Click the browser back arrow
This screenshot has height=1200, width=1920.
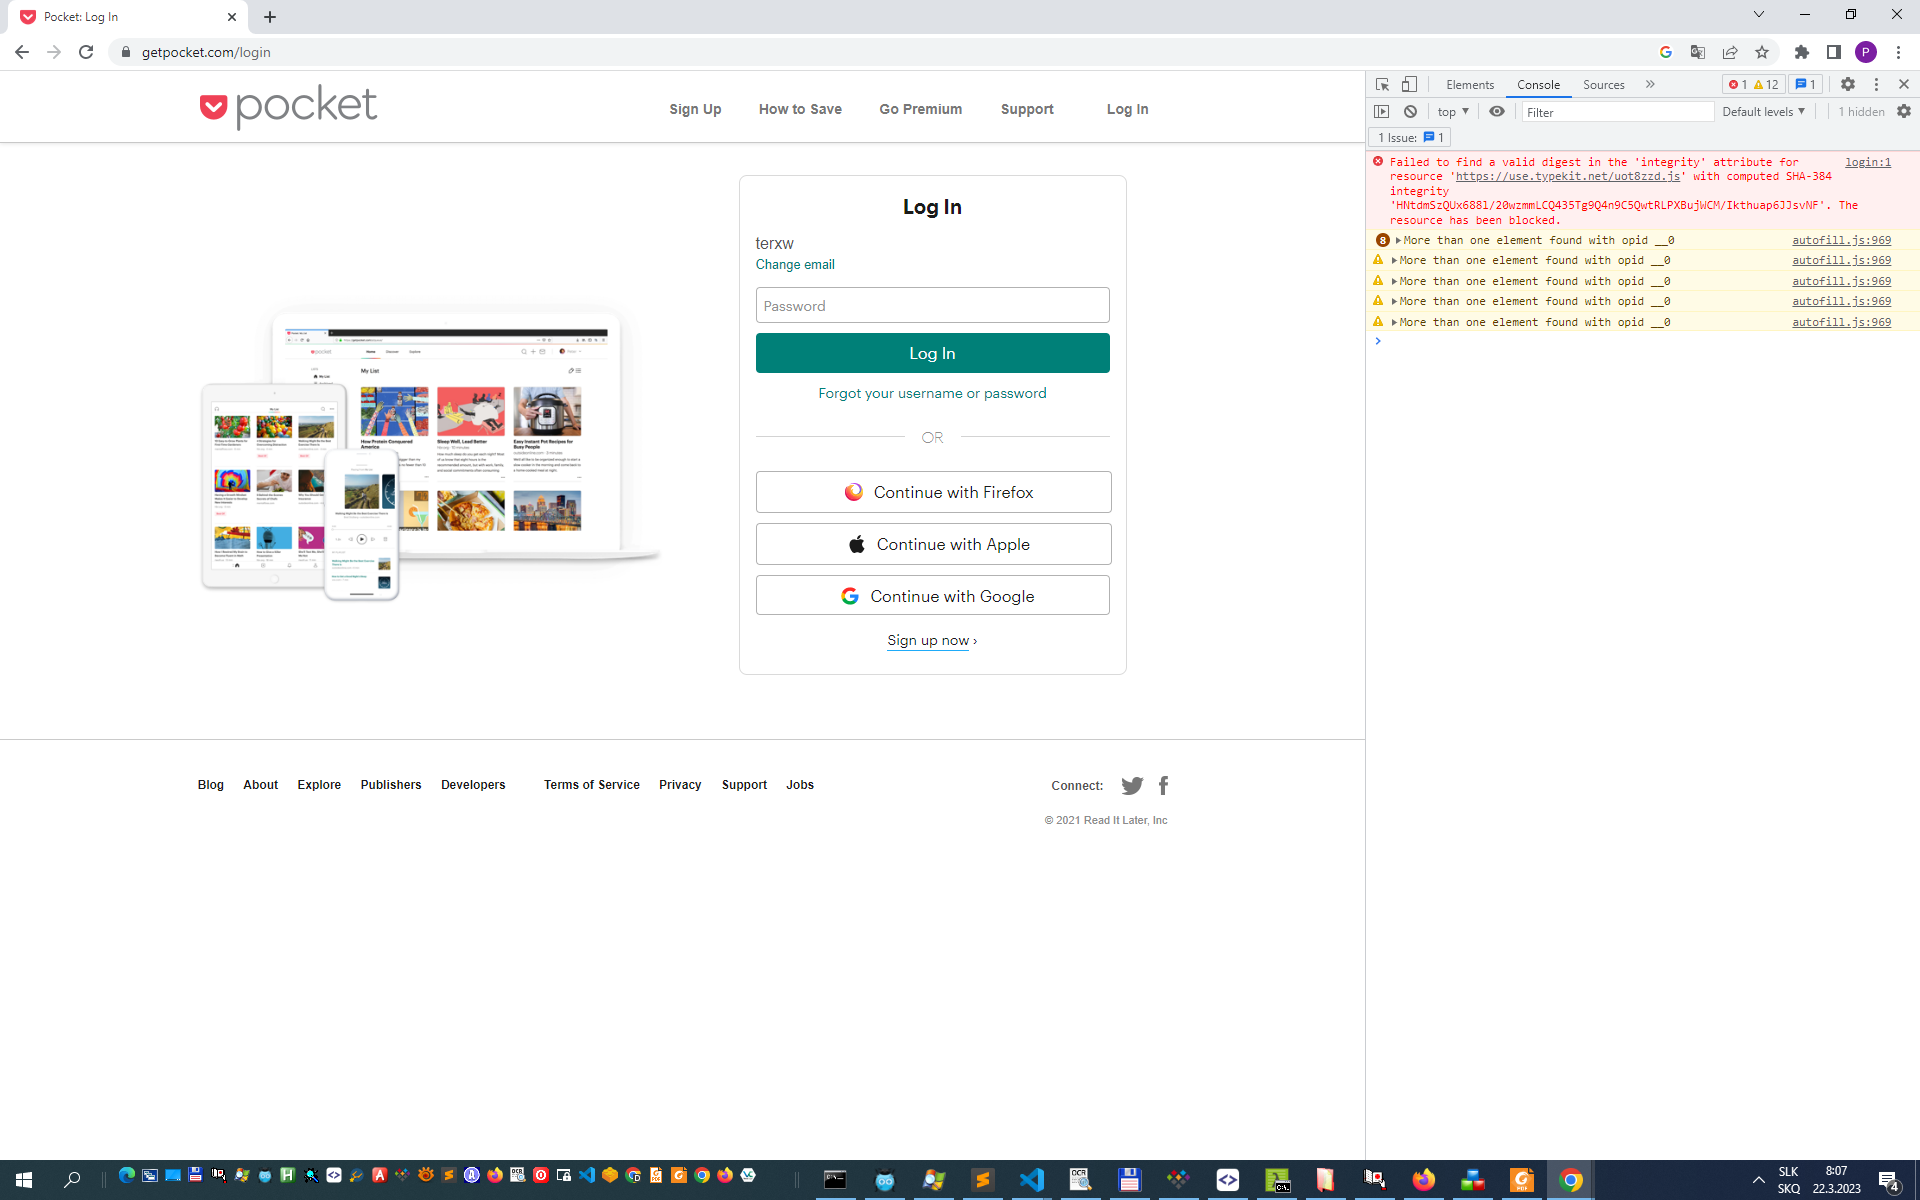22,52
